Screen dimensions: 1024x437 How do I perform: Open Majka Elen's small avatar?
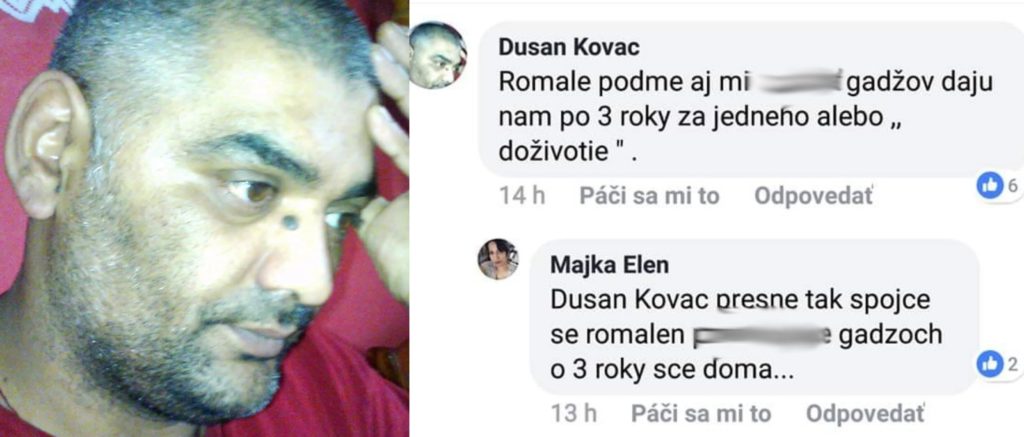(x=499, y=259)
